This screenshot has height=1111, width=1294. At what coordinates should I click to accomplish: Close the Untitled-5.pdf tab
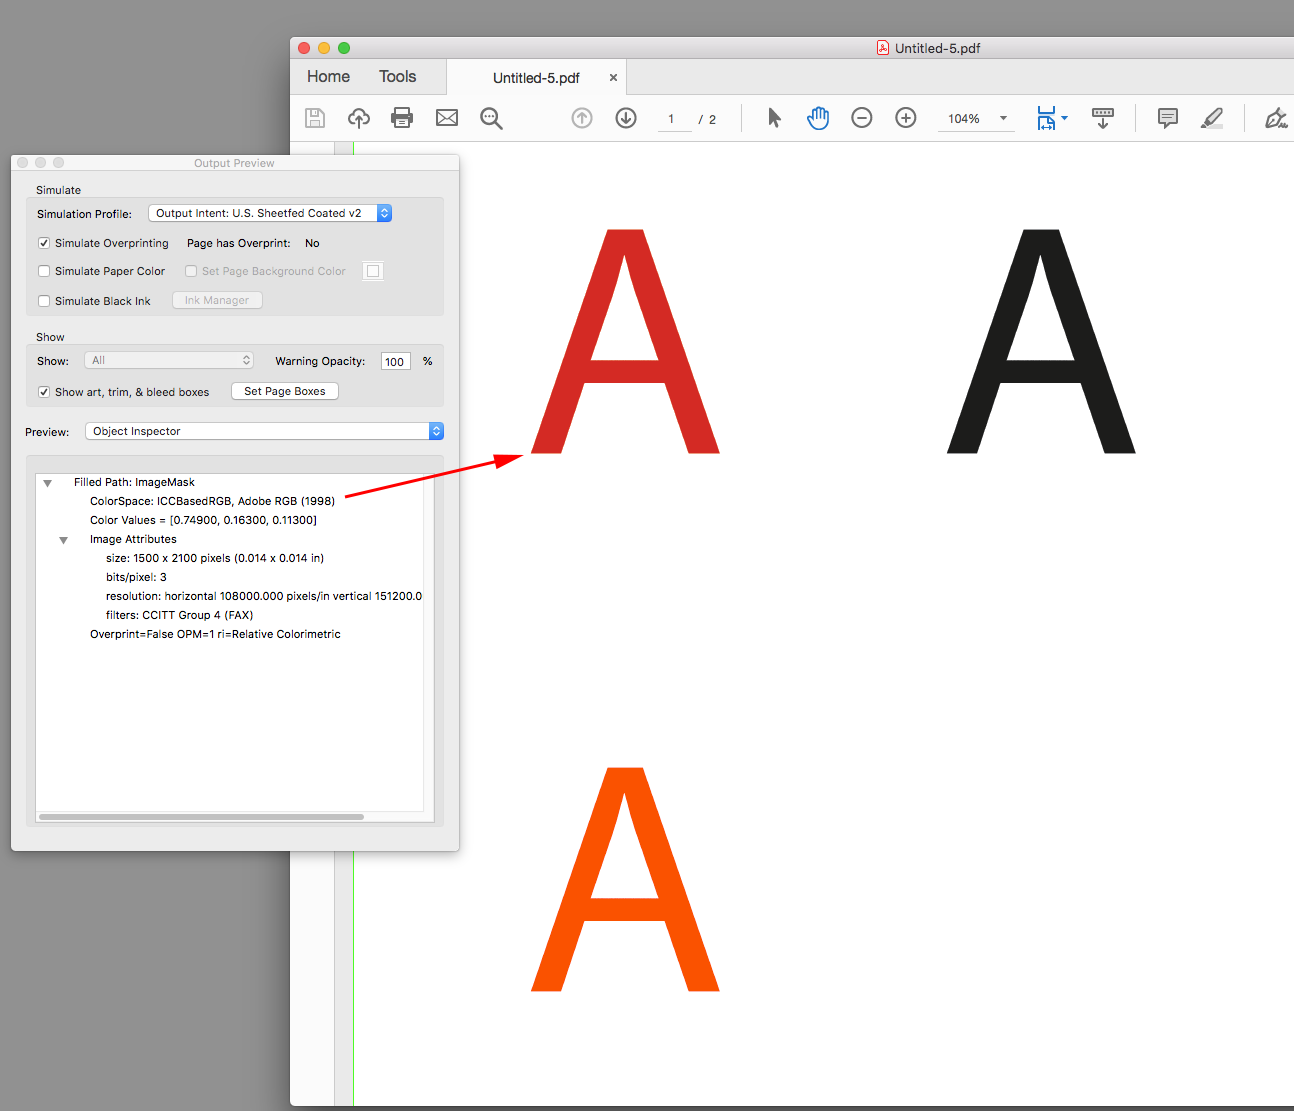point(613,77)
